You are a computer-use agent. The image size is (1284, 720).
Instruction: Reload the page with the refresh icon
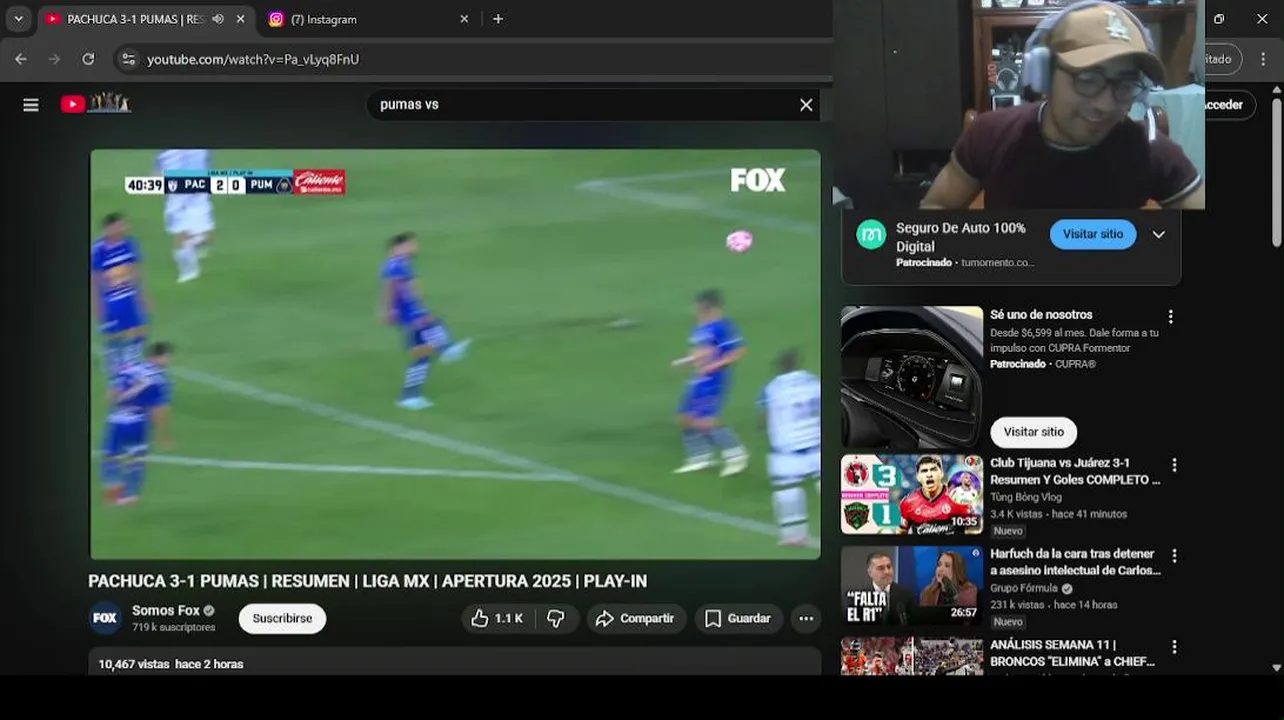[x=88, y=59]
